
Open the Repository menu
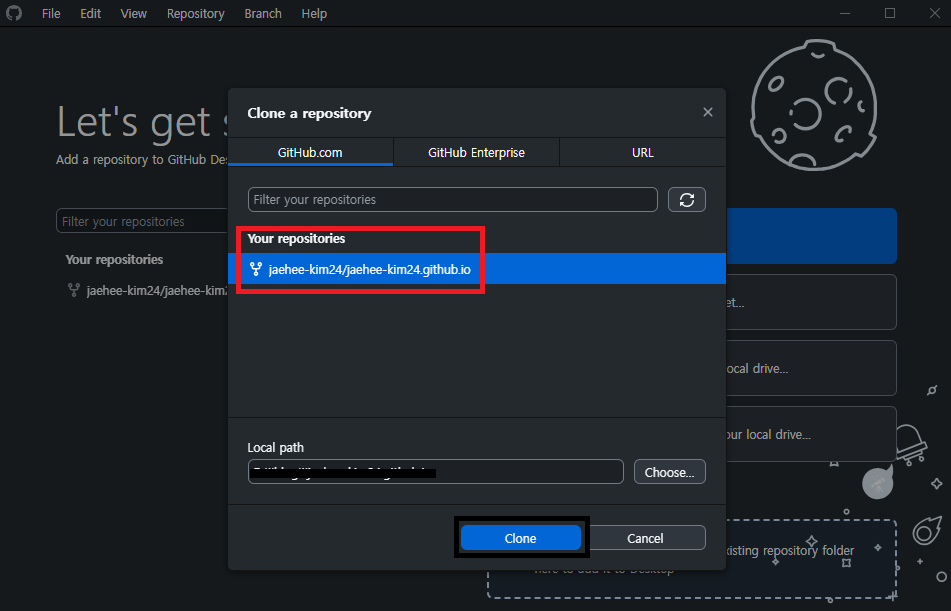pos(195,13)
